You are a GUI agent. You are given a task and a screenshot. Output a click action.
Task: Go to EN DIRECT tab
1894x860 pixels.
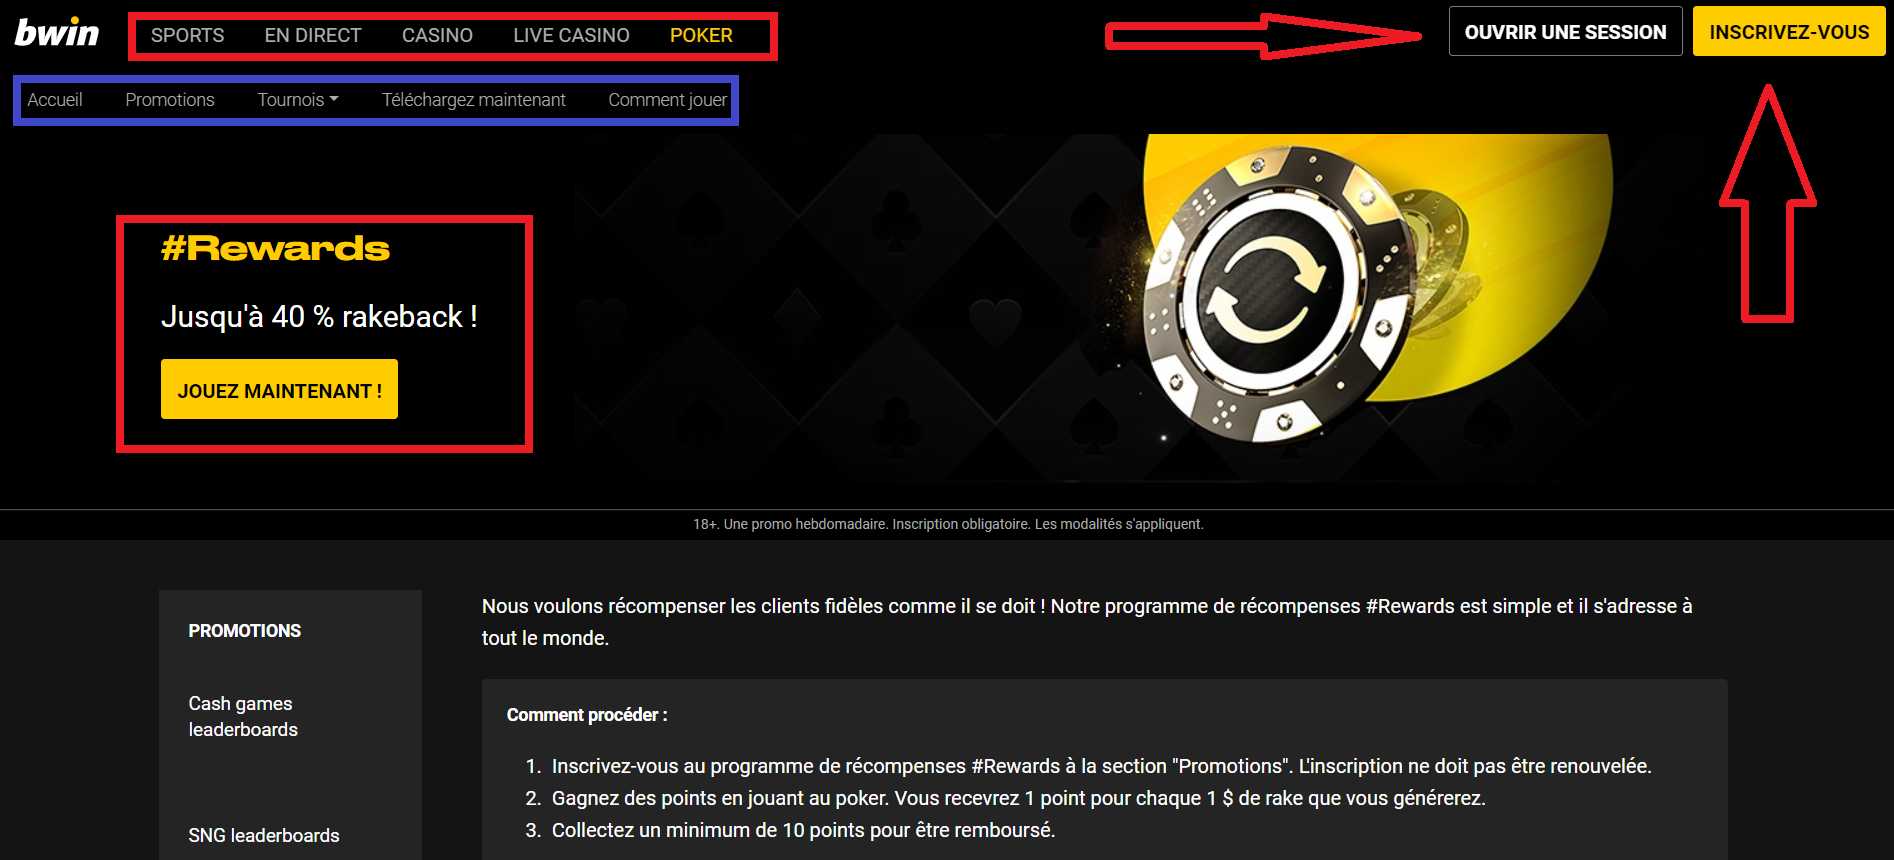(313, 35)
